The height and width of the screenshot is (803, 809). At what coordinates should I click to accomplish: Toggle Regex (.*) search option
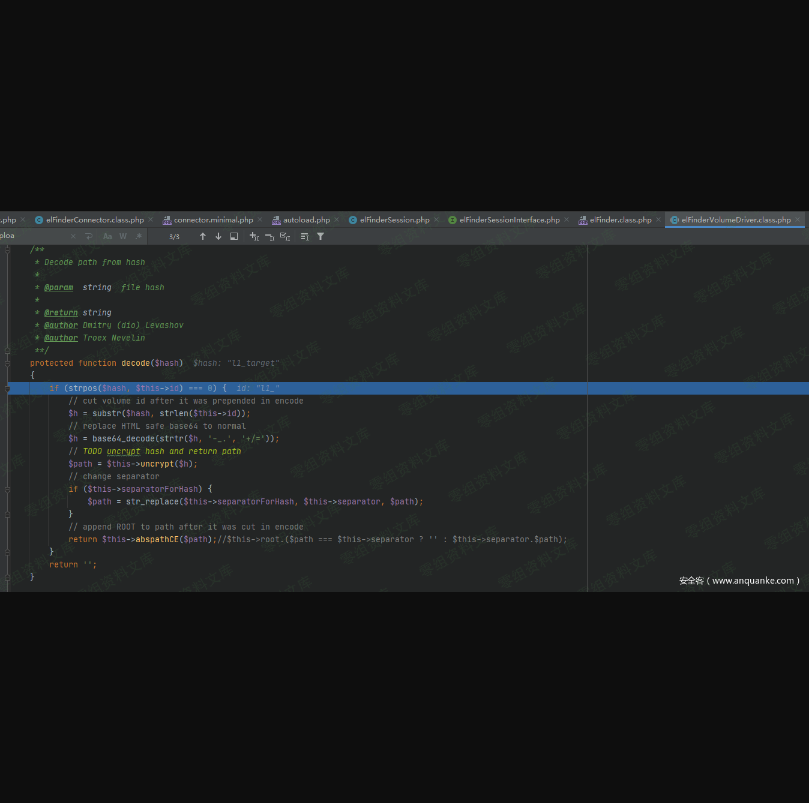pos(139,237)
